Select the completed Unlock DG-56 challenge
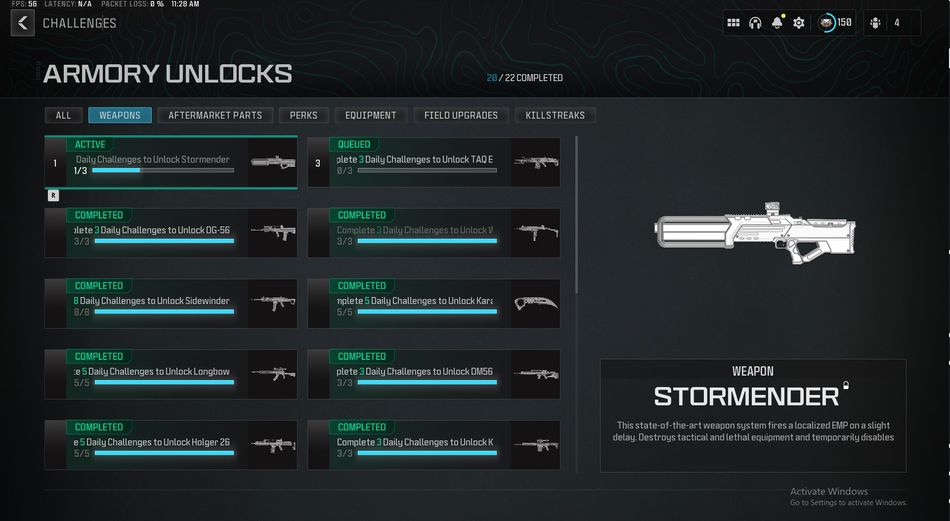Viewport: 950px width, 521px height. pos(171,233)
